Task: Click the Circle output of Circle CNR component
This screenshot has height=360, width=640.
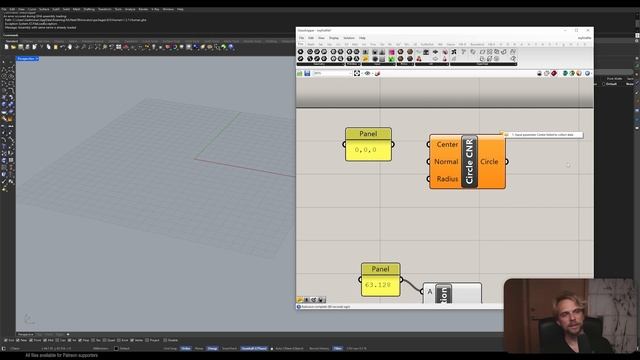Action: pos(489,162)
